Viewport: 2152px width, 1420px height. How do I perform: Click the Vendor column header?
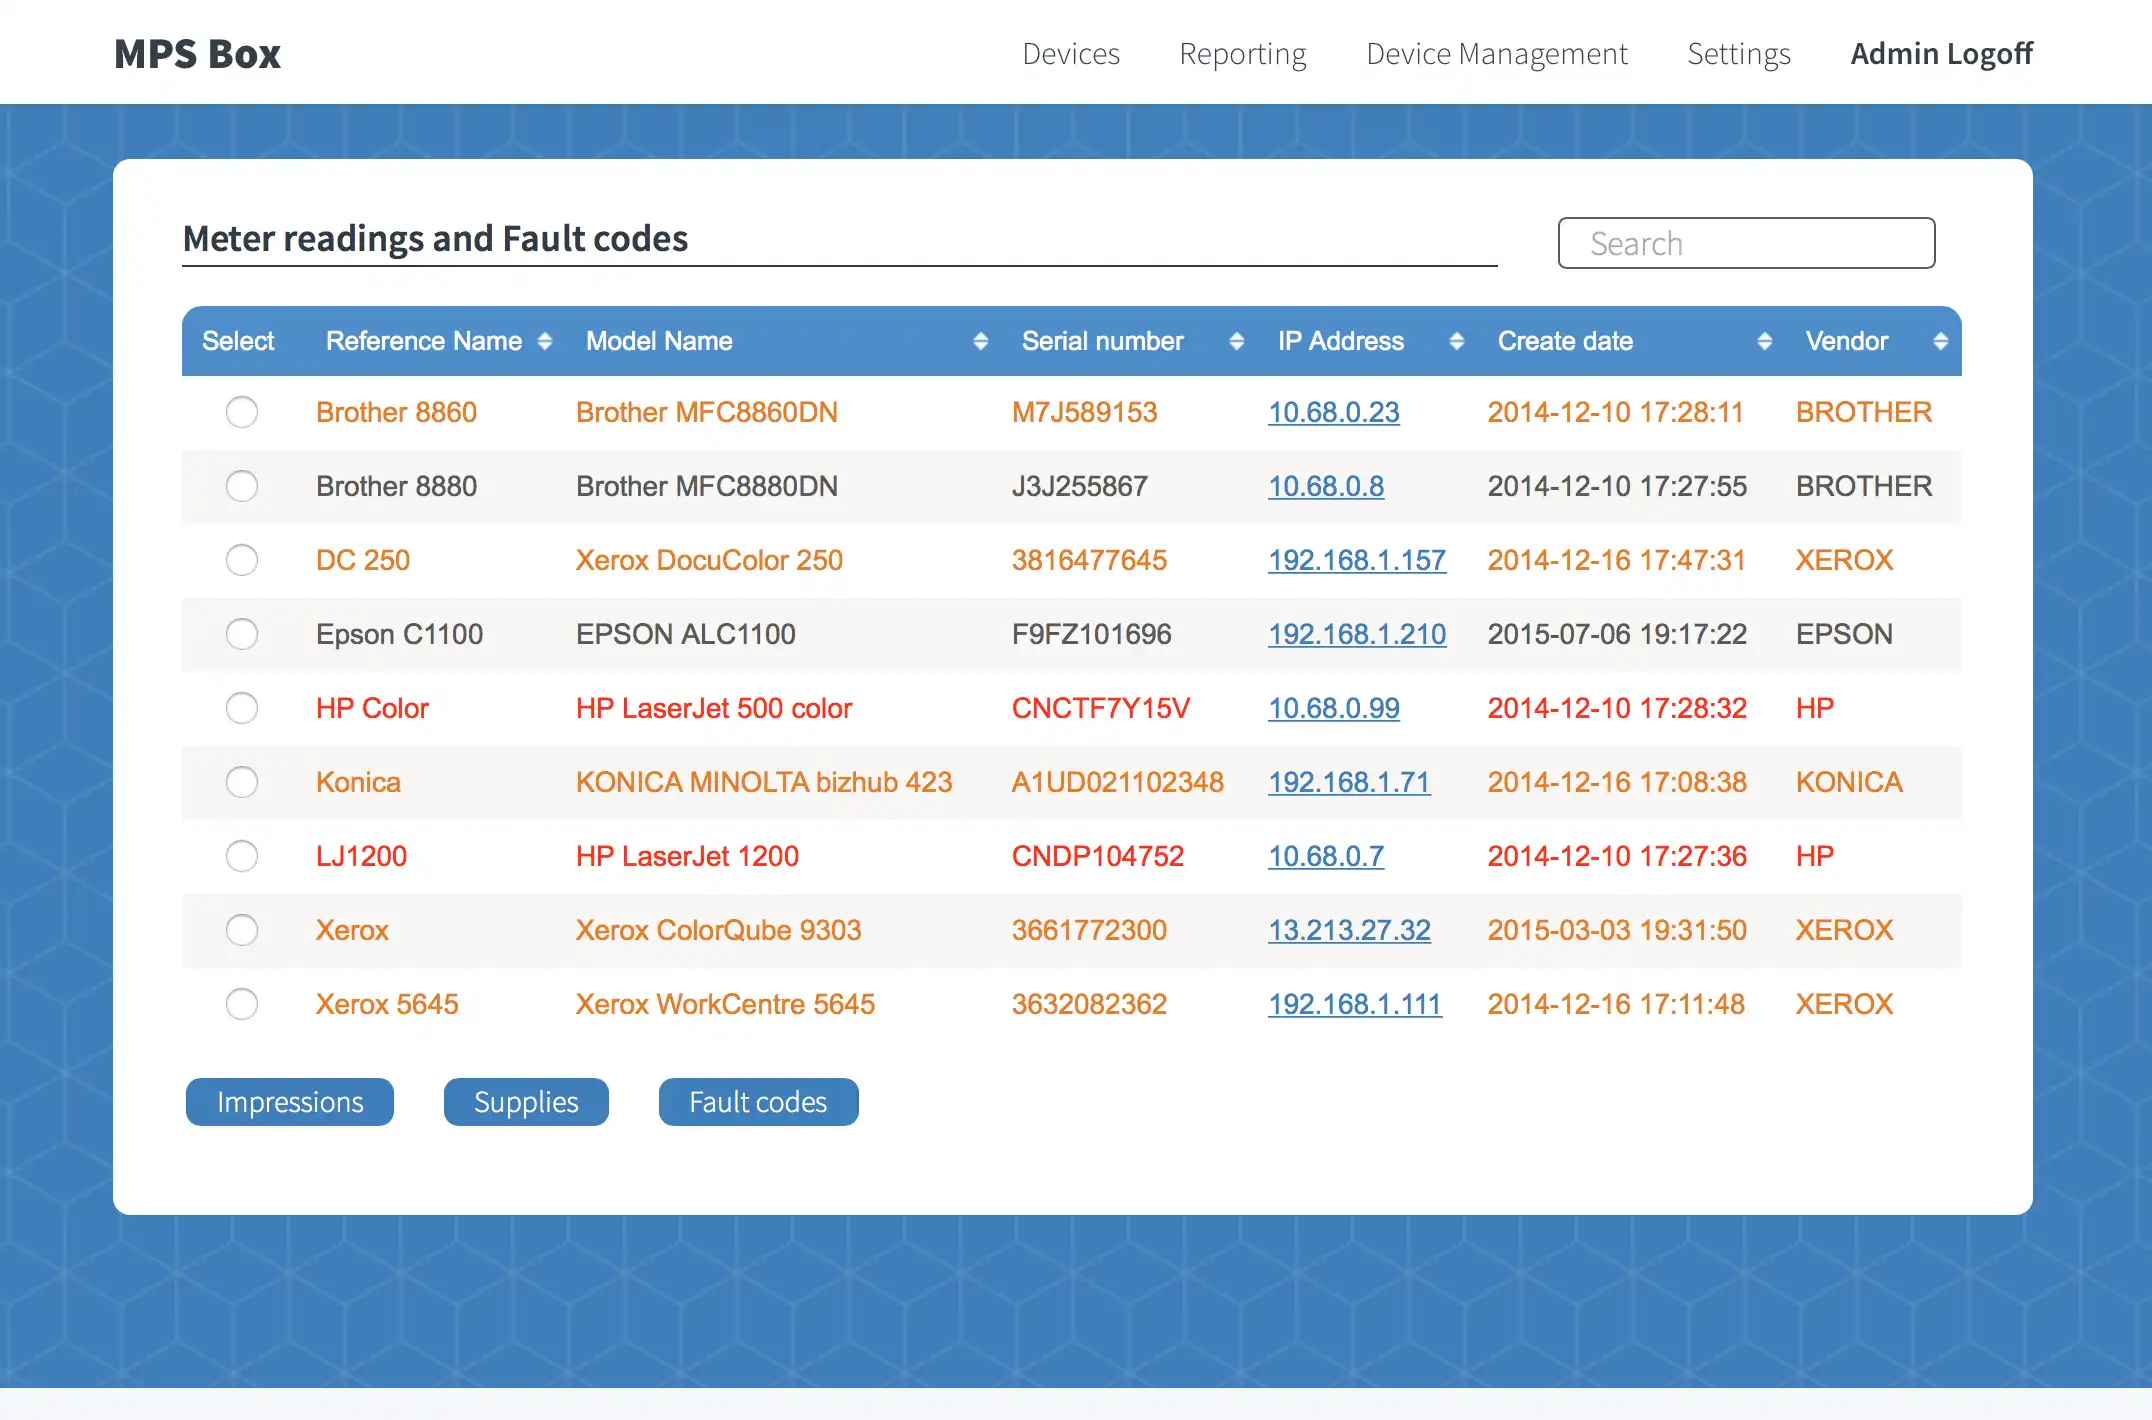1846,342
